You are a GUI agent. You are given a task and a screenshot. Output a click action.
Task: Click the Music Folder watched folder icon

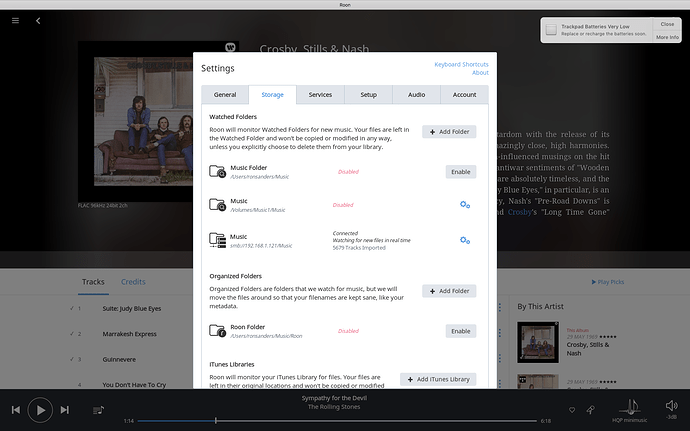(x=217, y=171)
